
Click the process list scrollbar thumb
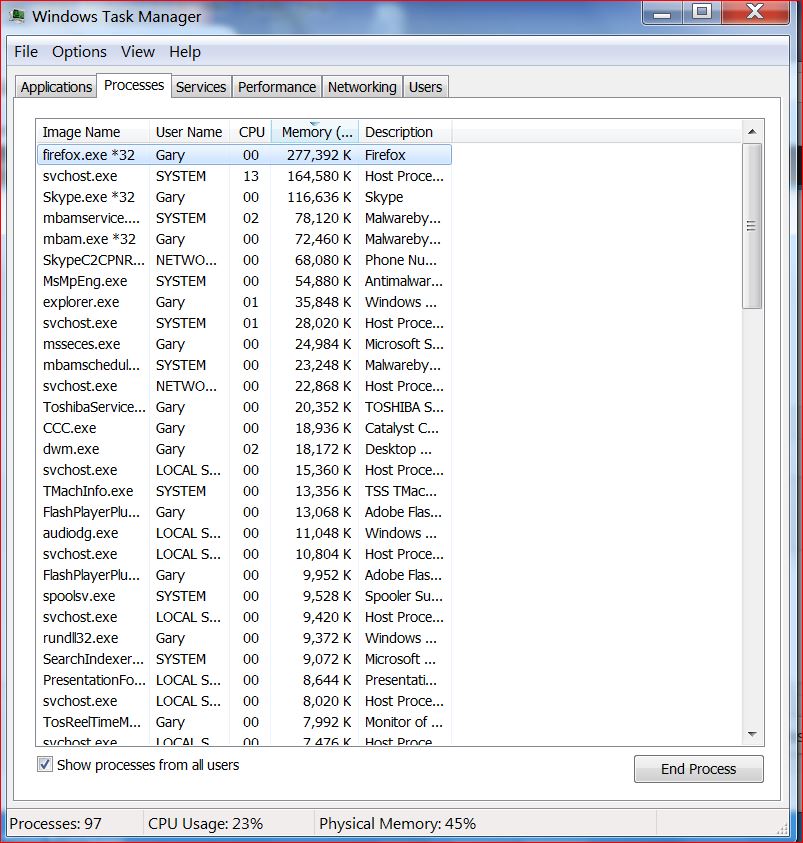pyautogui.click(x=752, y=226)
